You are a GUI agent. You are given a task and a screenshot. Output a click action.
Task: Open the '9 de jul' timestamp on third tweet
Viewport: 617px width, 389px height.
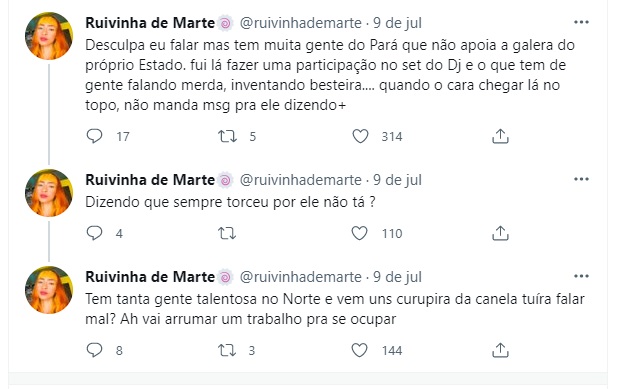click(x=397, y=277)
